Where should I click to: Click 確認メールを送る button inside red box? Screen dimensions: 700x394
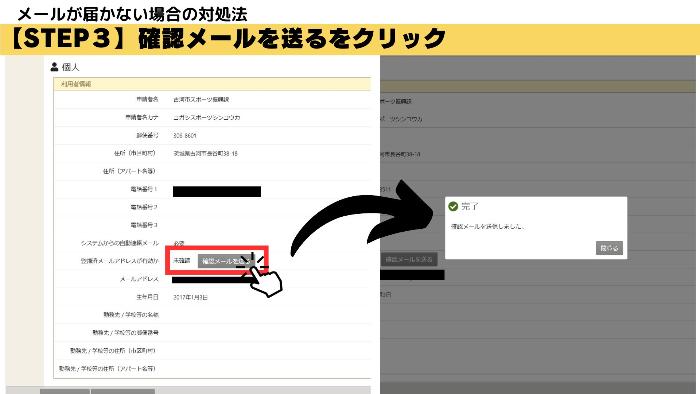click(222, 261)
